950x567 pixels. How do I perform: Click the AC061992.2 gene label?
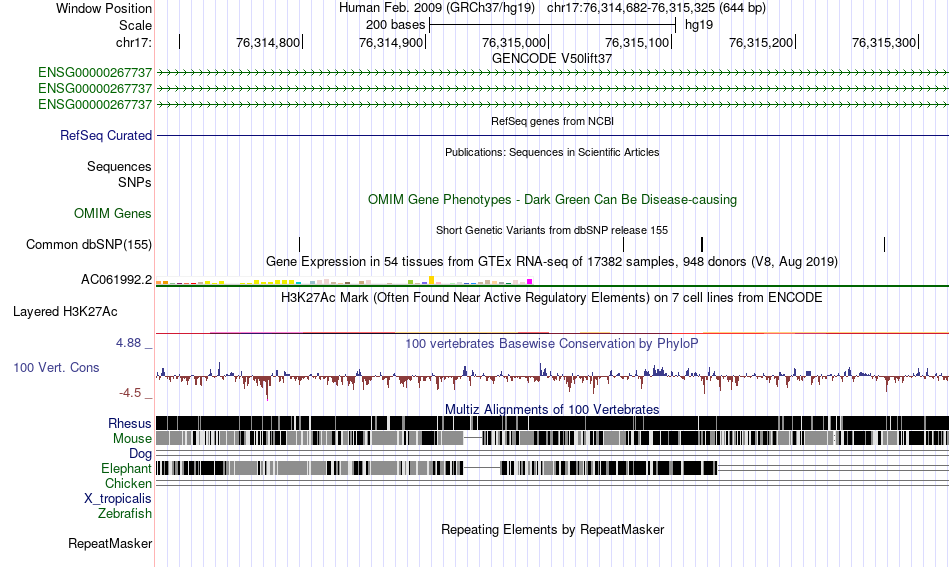[116, 279]
